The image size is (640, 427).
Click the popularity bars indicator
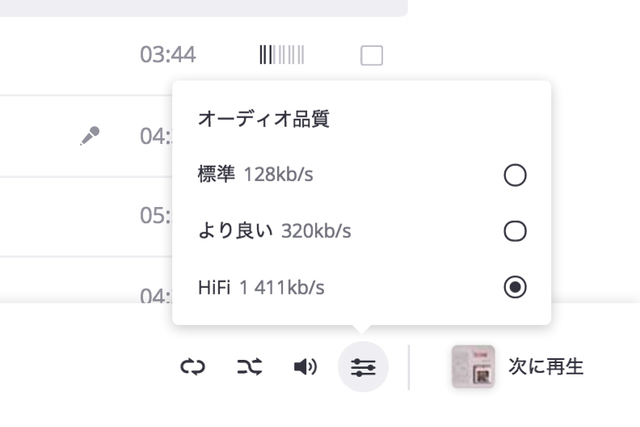tap(282, 55)
